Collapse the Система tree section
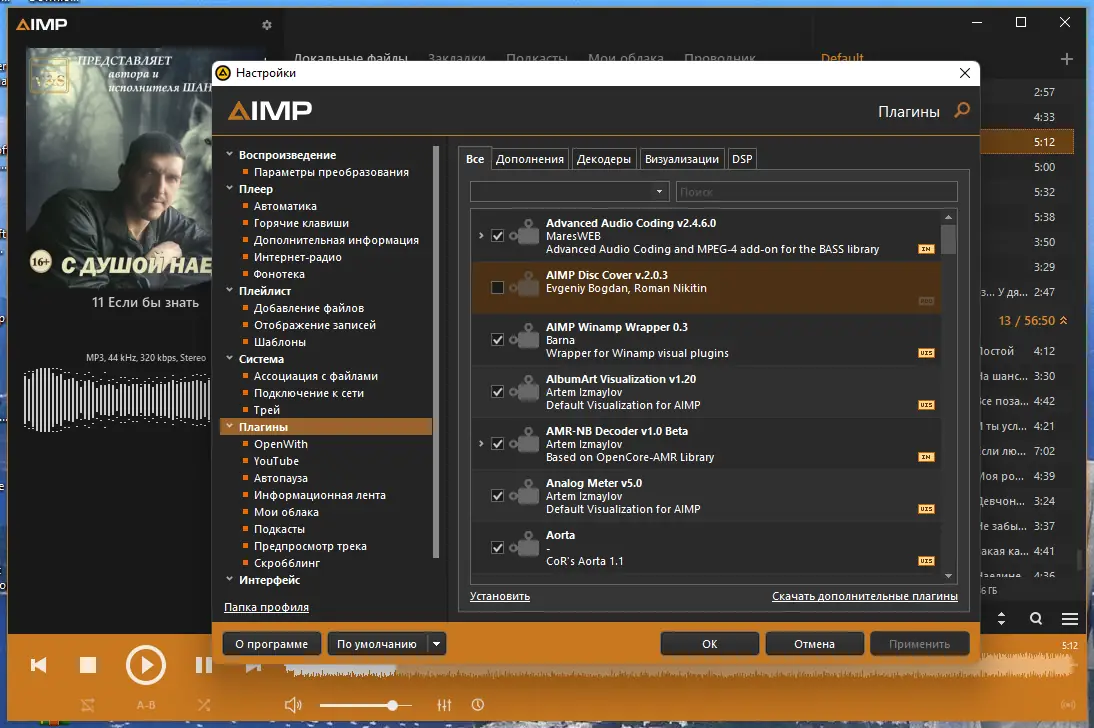The width and height of the screenshot is (1094, 728). point(230,359)
